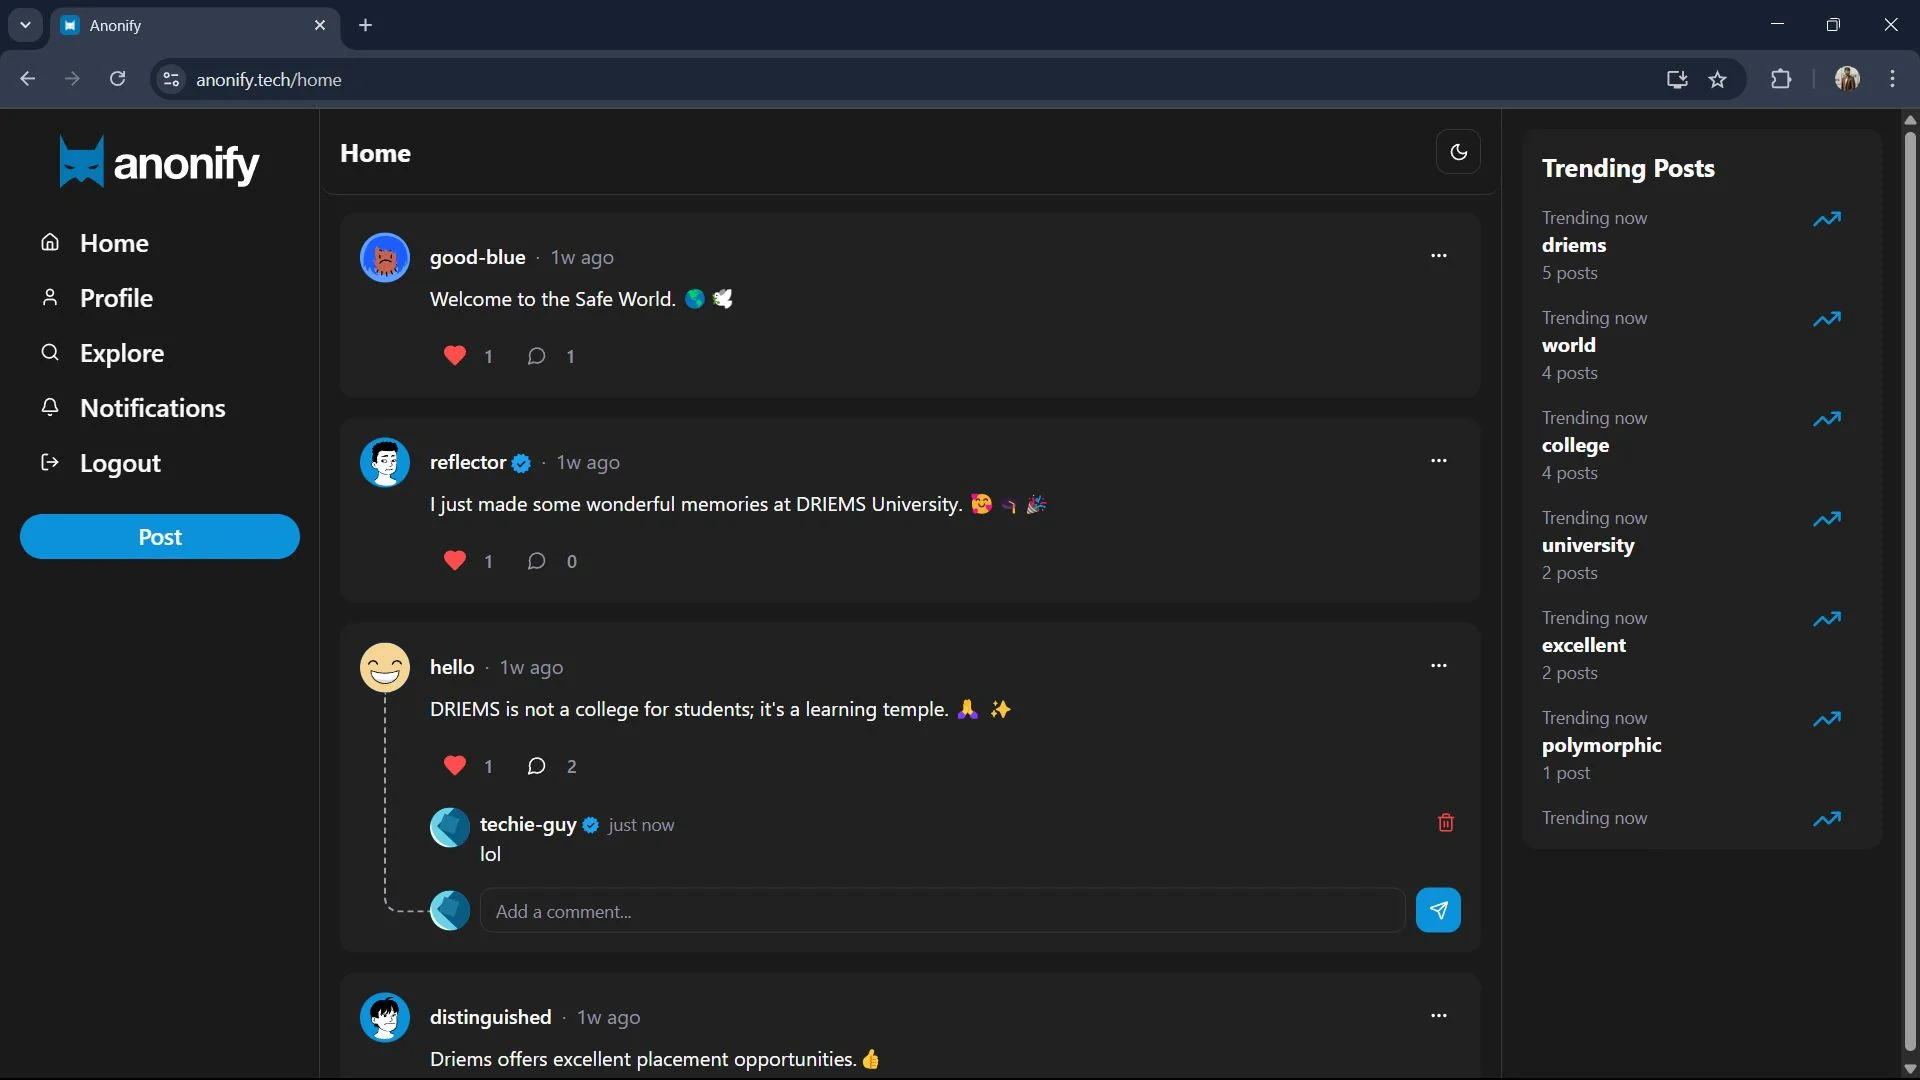Like good-blue's post with the heart
Screen dimensions: 1920x1080
point(455,356)
